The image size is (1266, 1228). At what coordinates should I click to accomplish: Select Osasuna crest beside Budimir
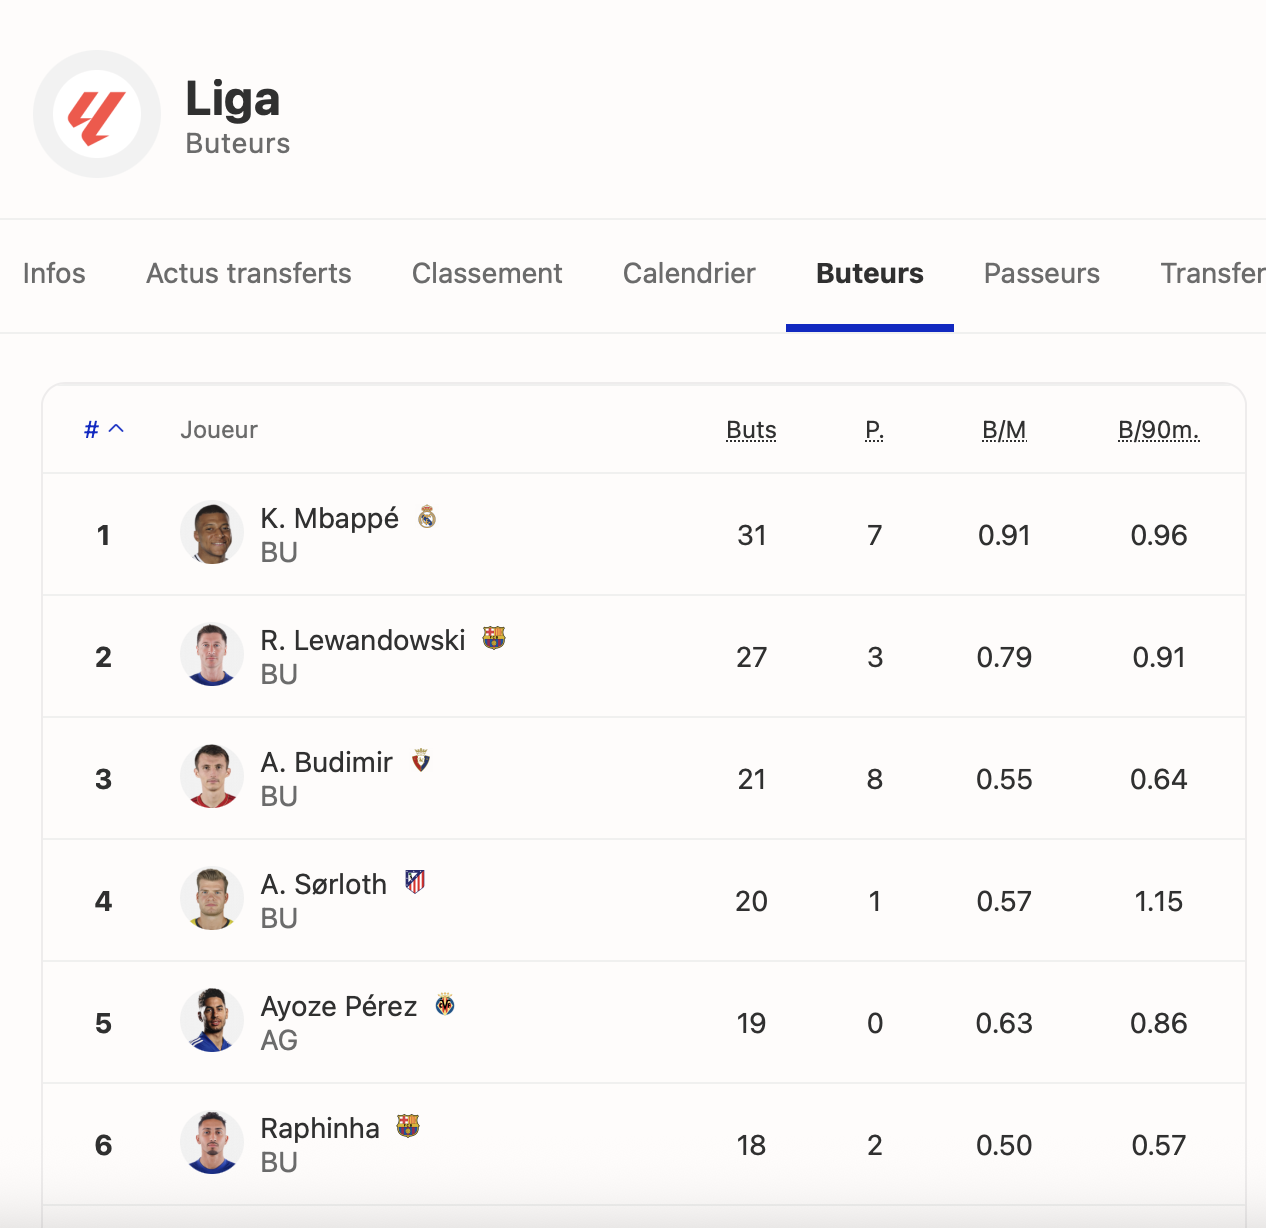coord(421,760)
